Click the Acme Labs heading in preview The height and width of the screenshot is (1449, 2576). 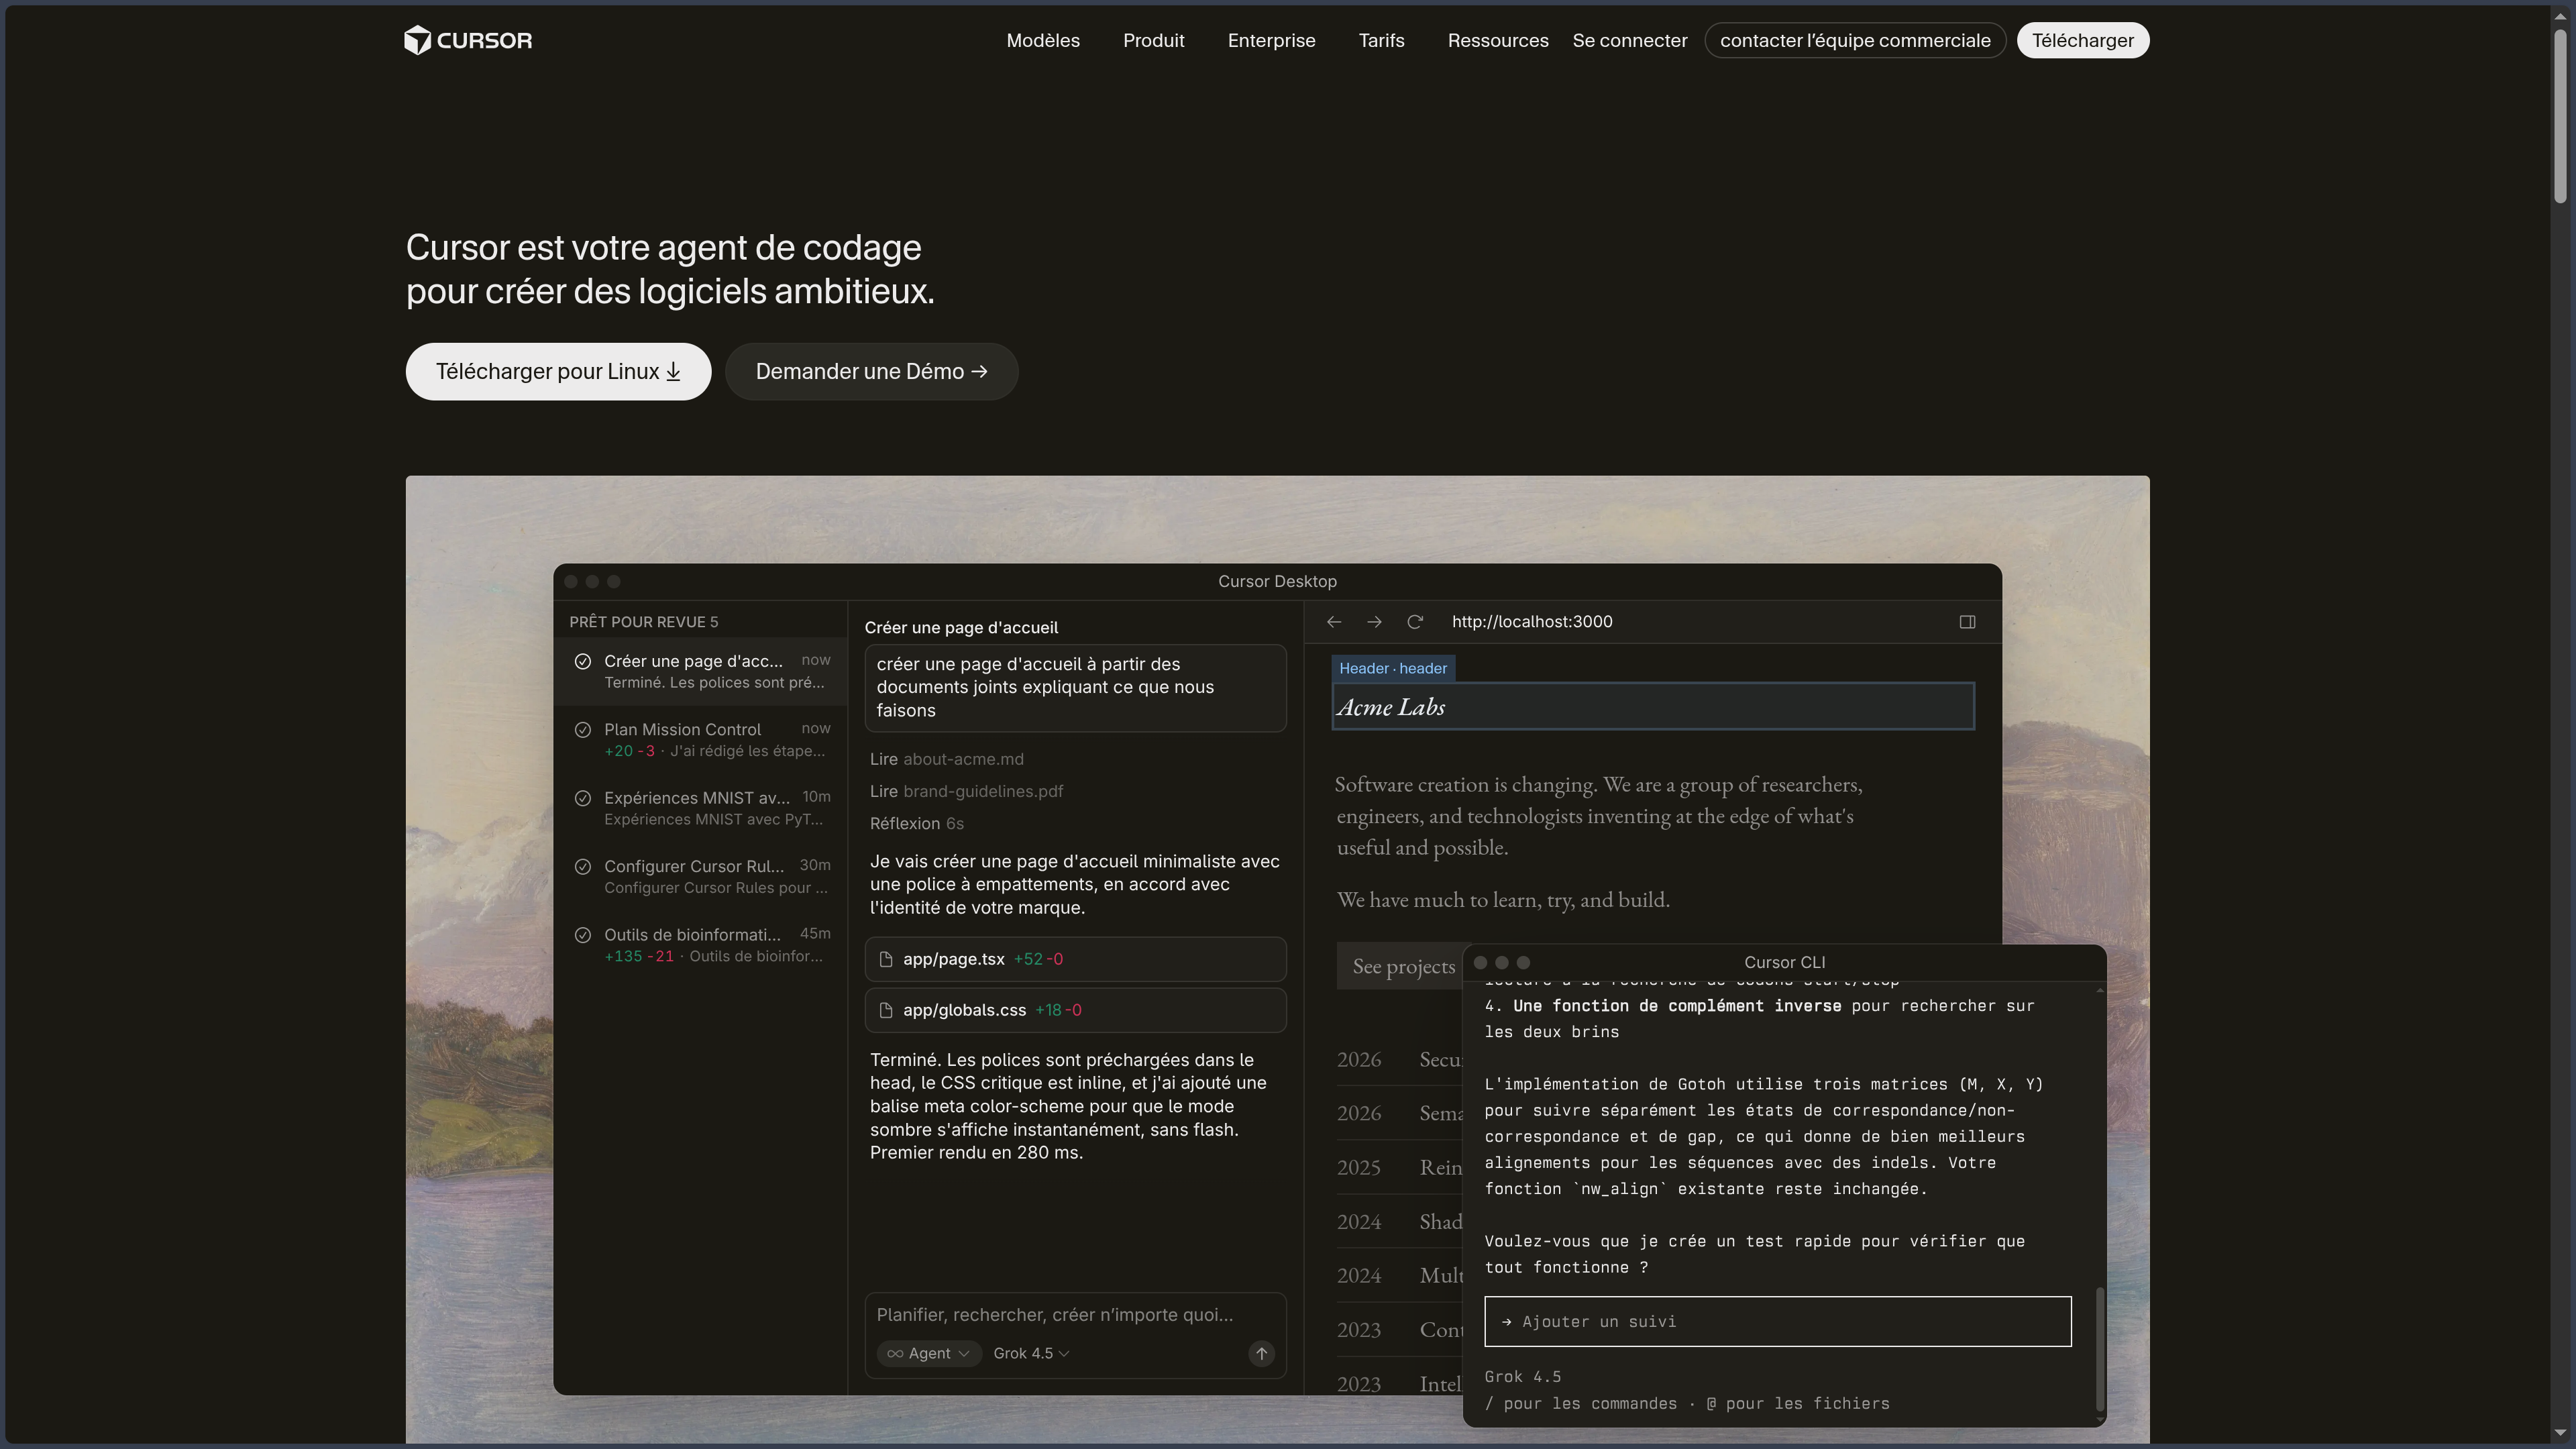click(1391, 708)
